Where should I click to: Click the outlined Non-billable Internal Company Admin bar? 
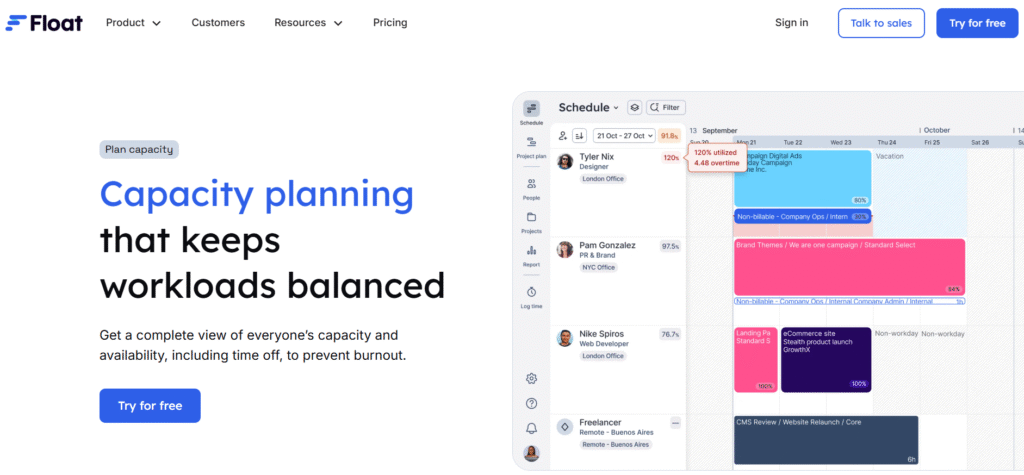tap(849, 301)
